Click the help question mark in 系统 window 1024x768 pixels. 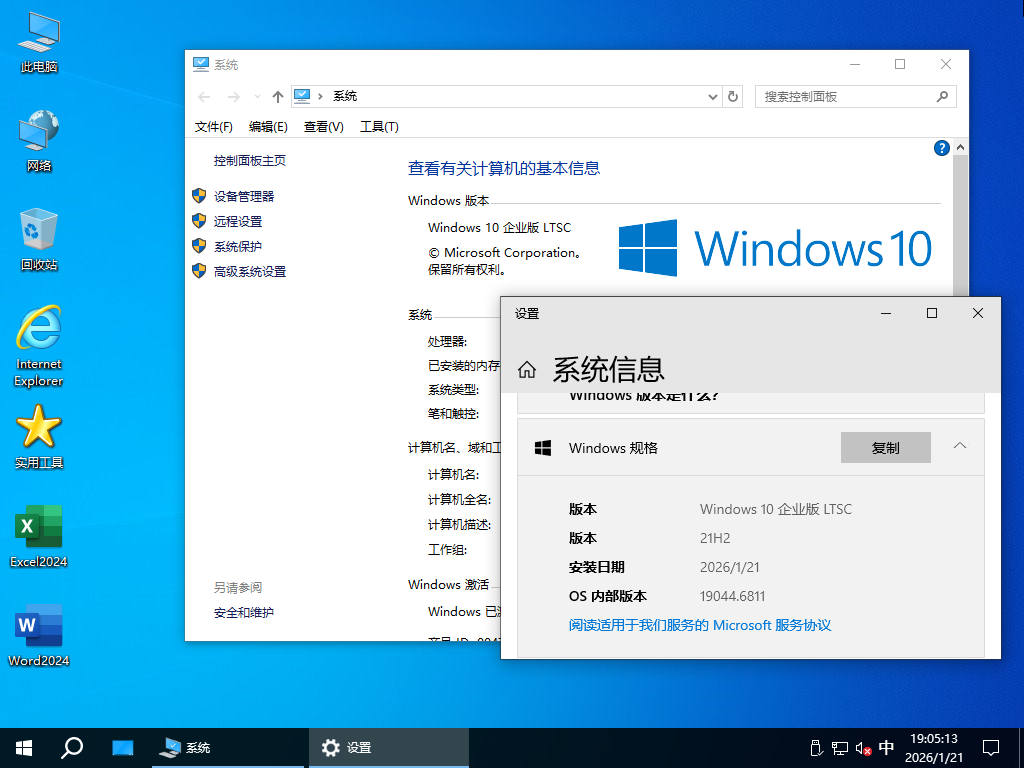tap(941, 147)
